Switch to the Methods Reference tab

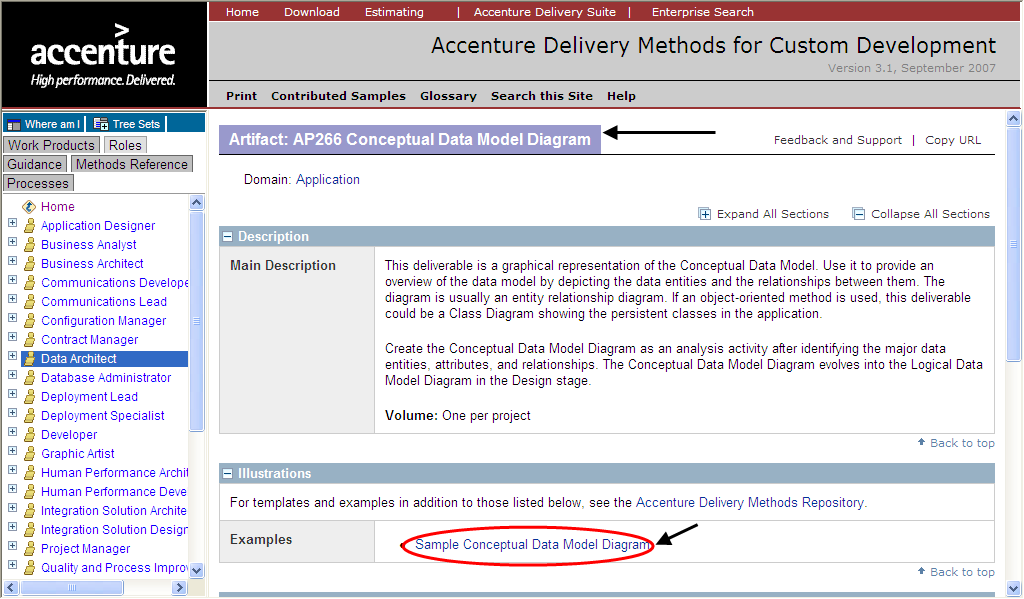tap(132, 164)
